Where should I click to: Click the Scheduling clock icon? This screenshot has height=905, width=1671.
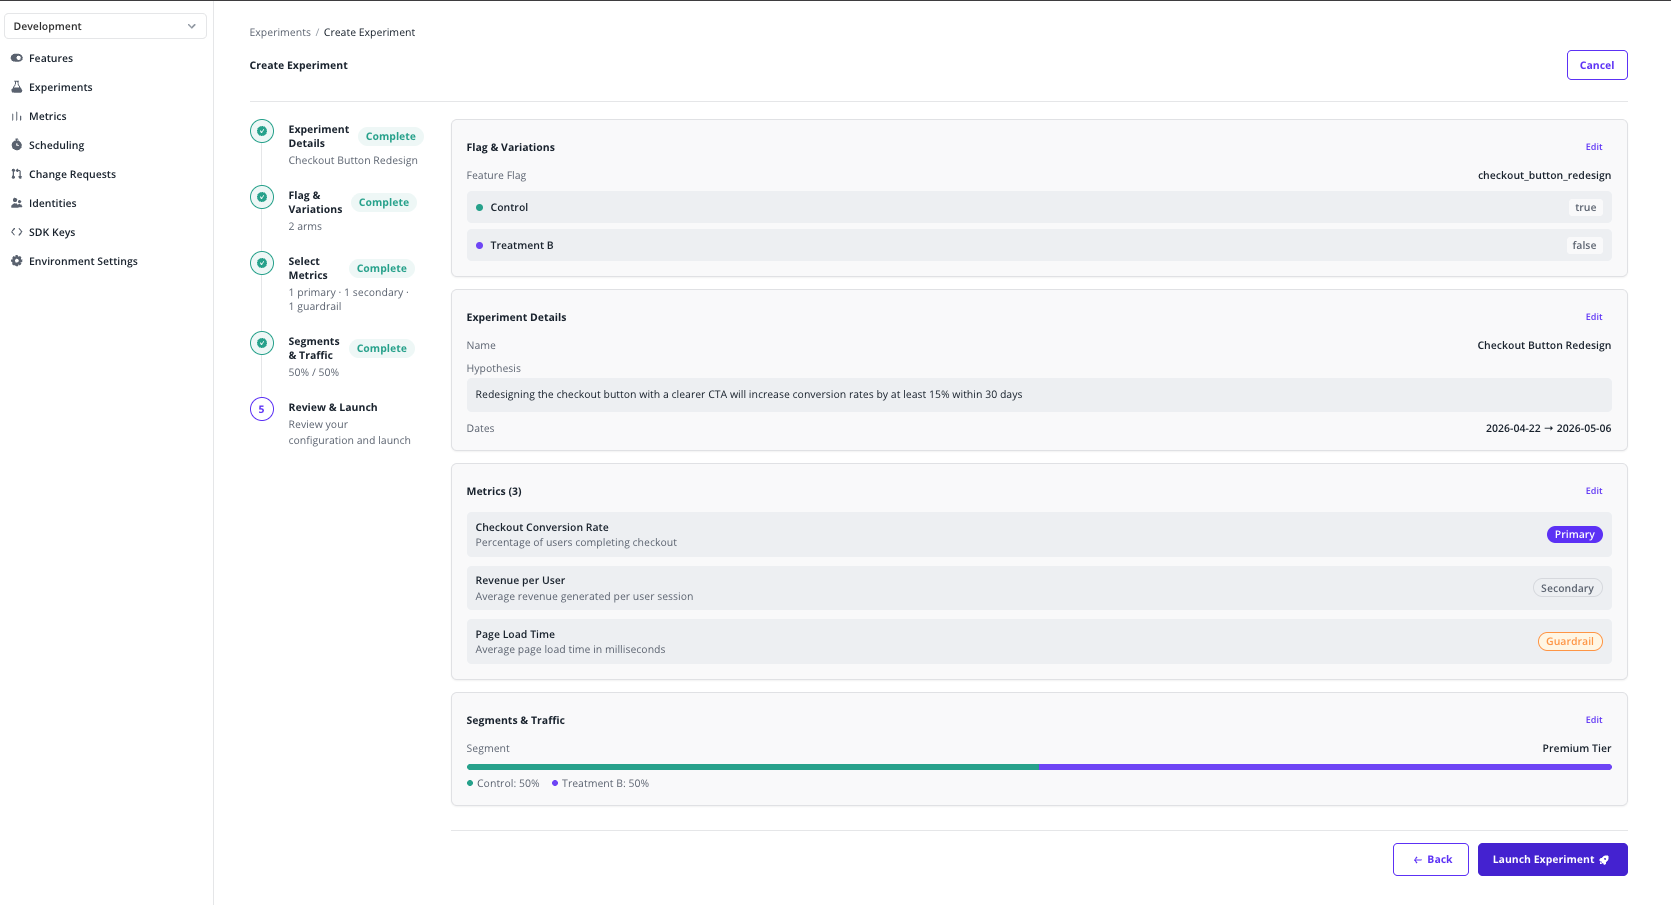click(x=17, y=145)
